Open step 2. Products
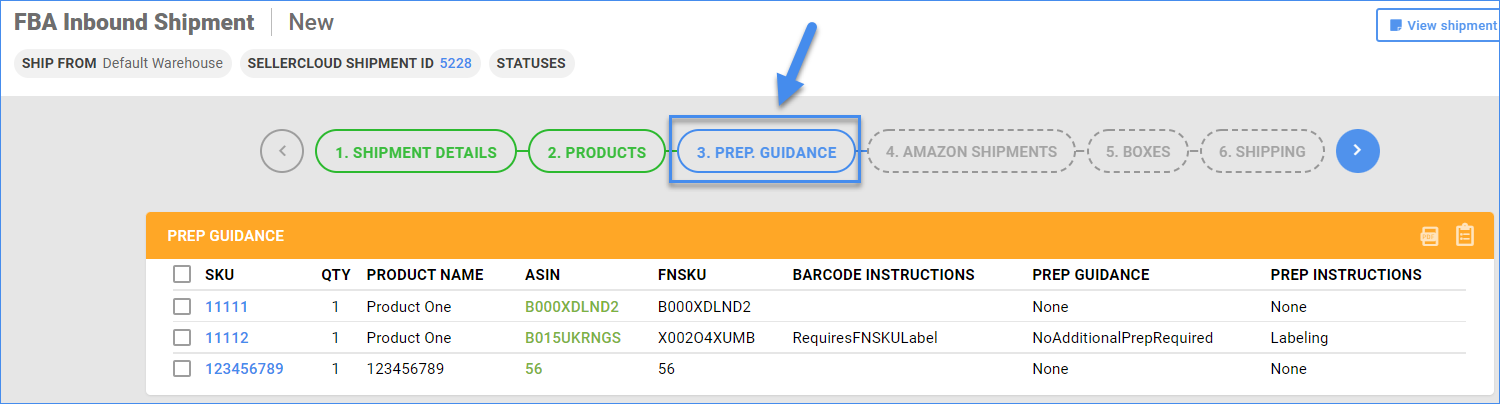The width and height of the screenshot is (1500, 404). click(596, 152)
